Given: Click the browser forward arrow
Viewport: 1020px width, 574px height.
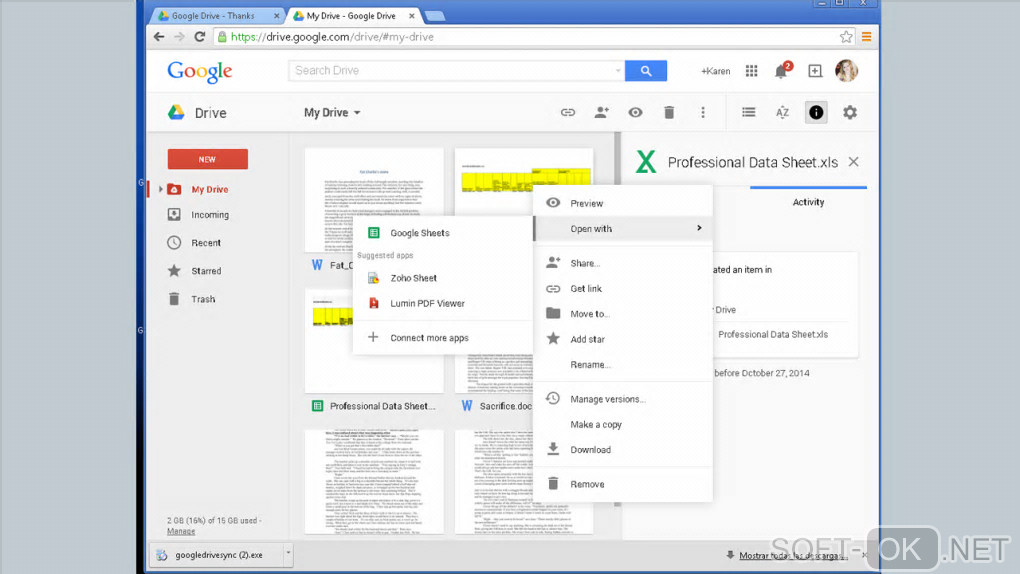Looking at the screenshot, I should (x=180, y=37).
